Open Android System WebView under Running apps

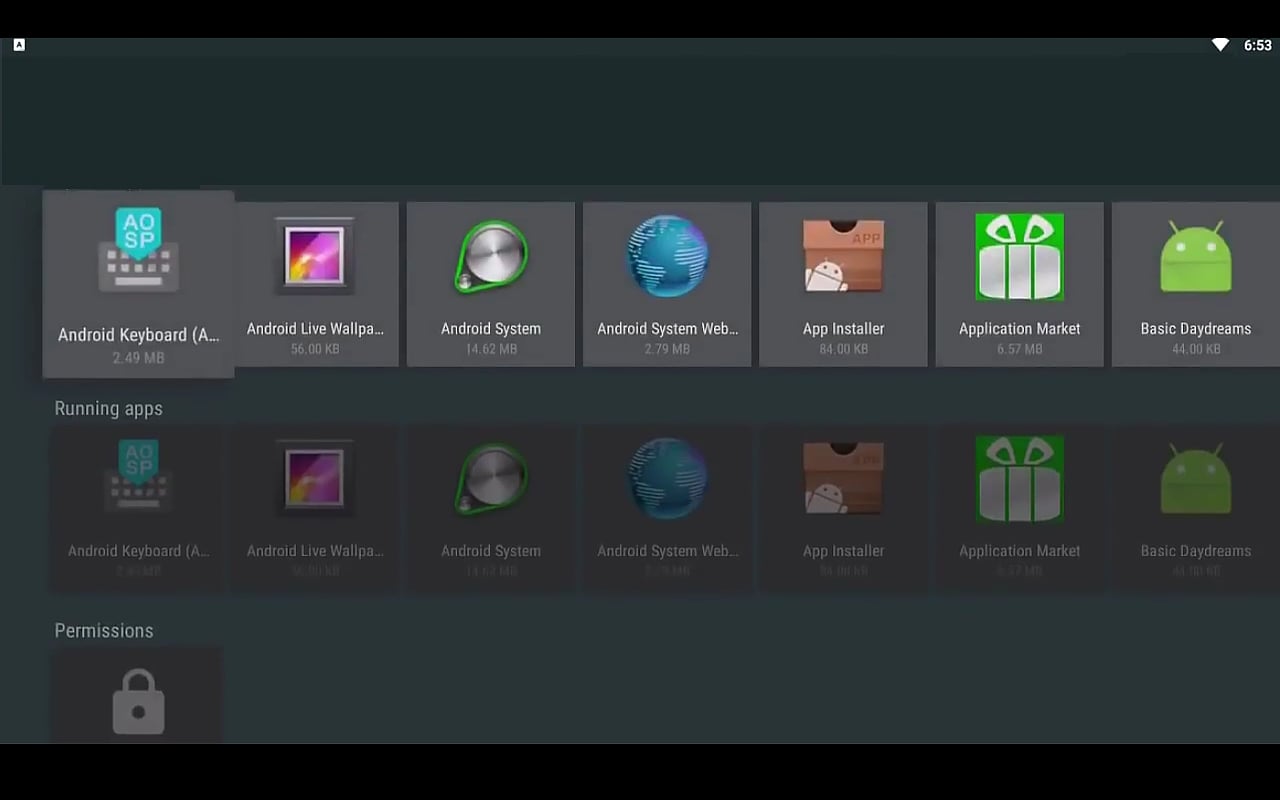pos(667,508)
